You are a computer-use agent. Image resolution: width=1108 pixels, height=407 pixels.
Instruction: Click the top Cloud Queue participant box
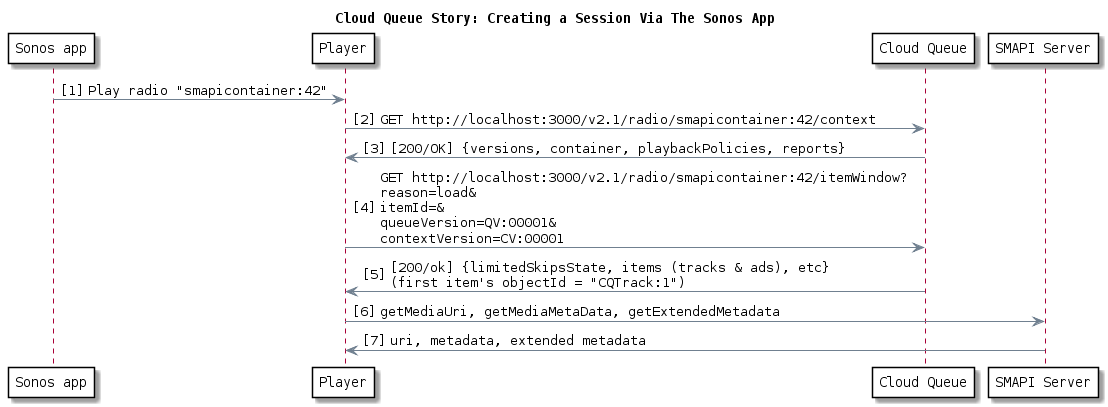pyautogui.click(x=924, y=48)
